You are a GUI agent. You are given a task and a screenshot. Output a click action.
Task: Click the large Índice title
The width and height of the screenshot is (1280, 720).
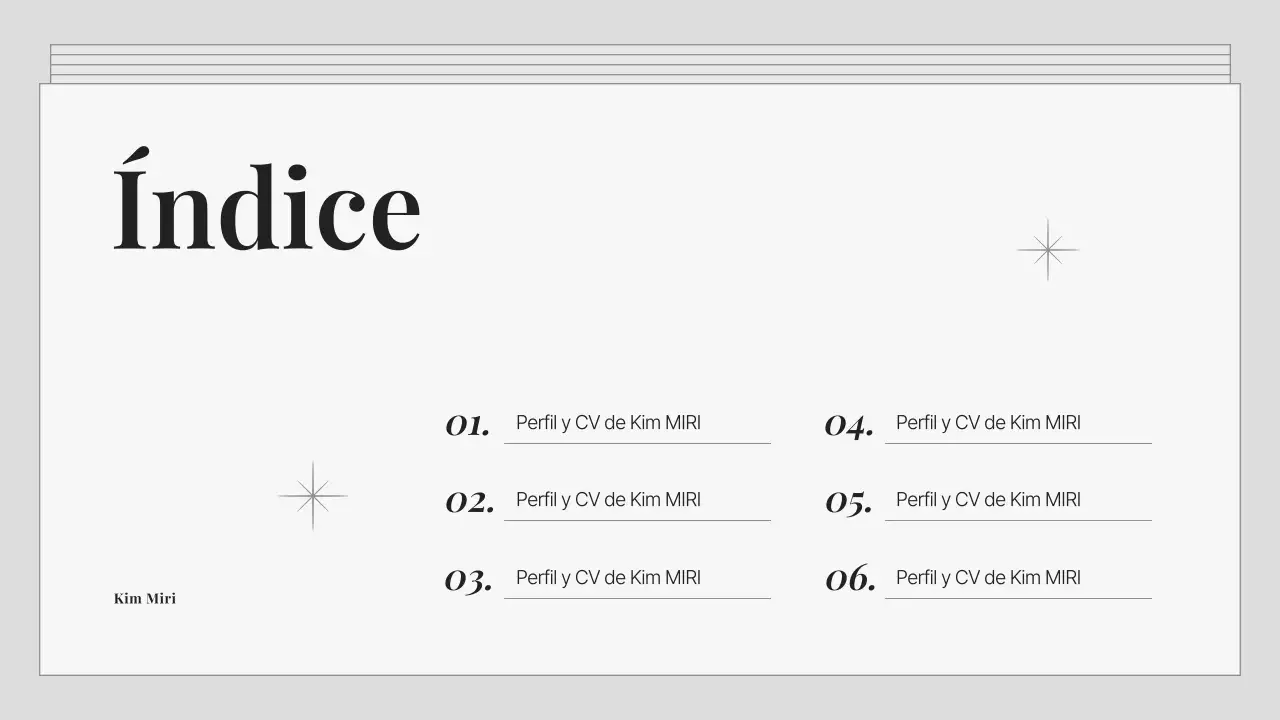pos(267,203)
